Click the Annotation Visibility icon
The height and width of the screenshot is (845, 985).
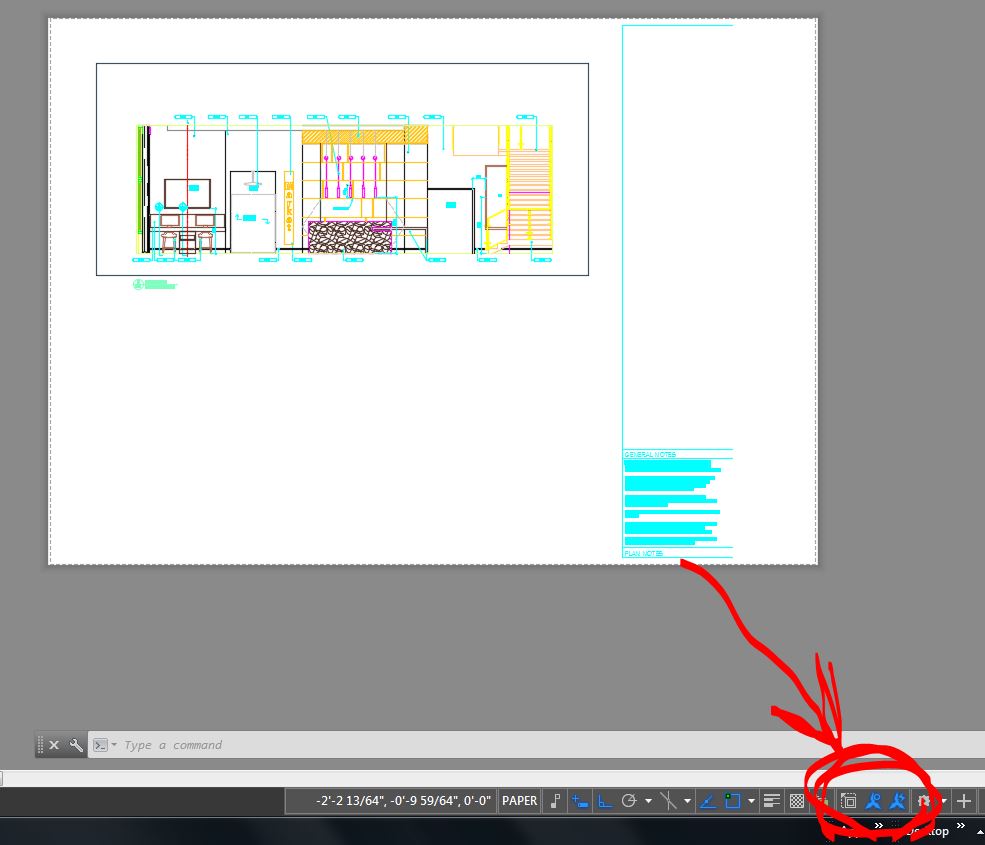tap(873, 800)
